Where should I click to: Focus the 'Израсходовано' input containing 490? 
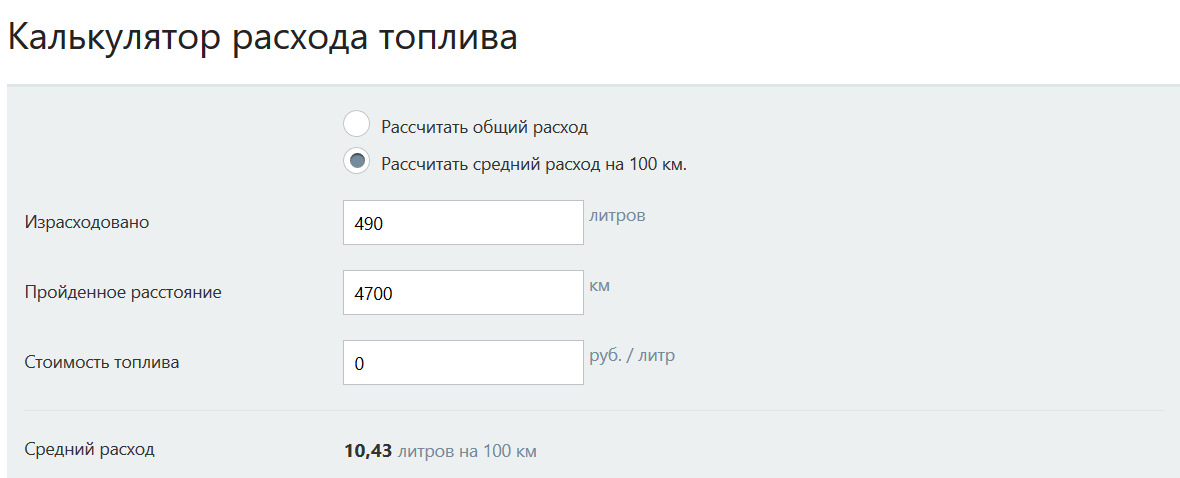[x=462, y=223]
